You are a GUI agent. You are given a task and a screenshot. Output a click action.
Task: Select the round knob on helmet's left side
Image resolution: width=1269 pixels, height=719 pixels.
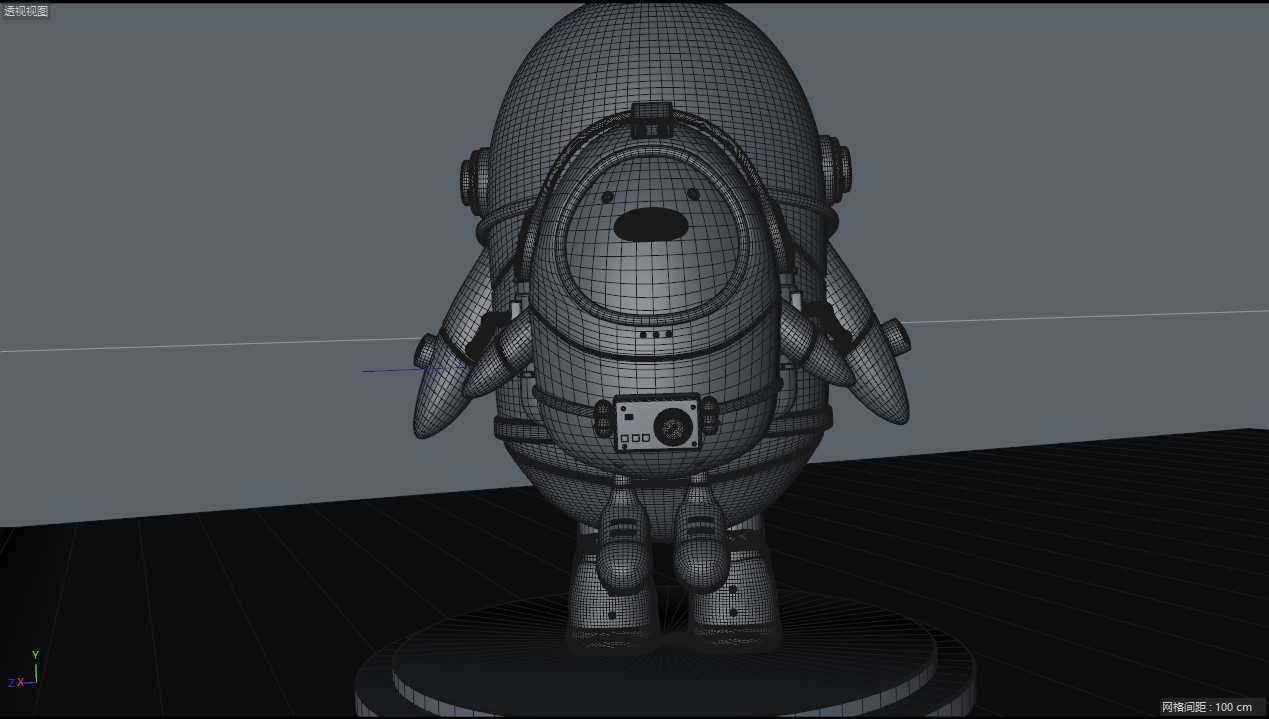[471, 179]
